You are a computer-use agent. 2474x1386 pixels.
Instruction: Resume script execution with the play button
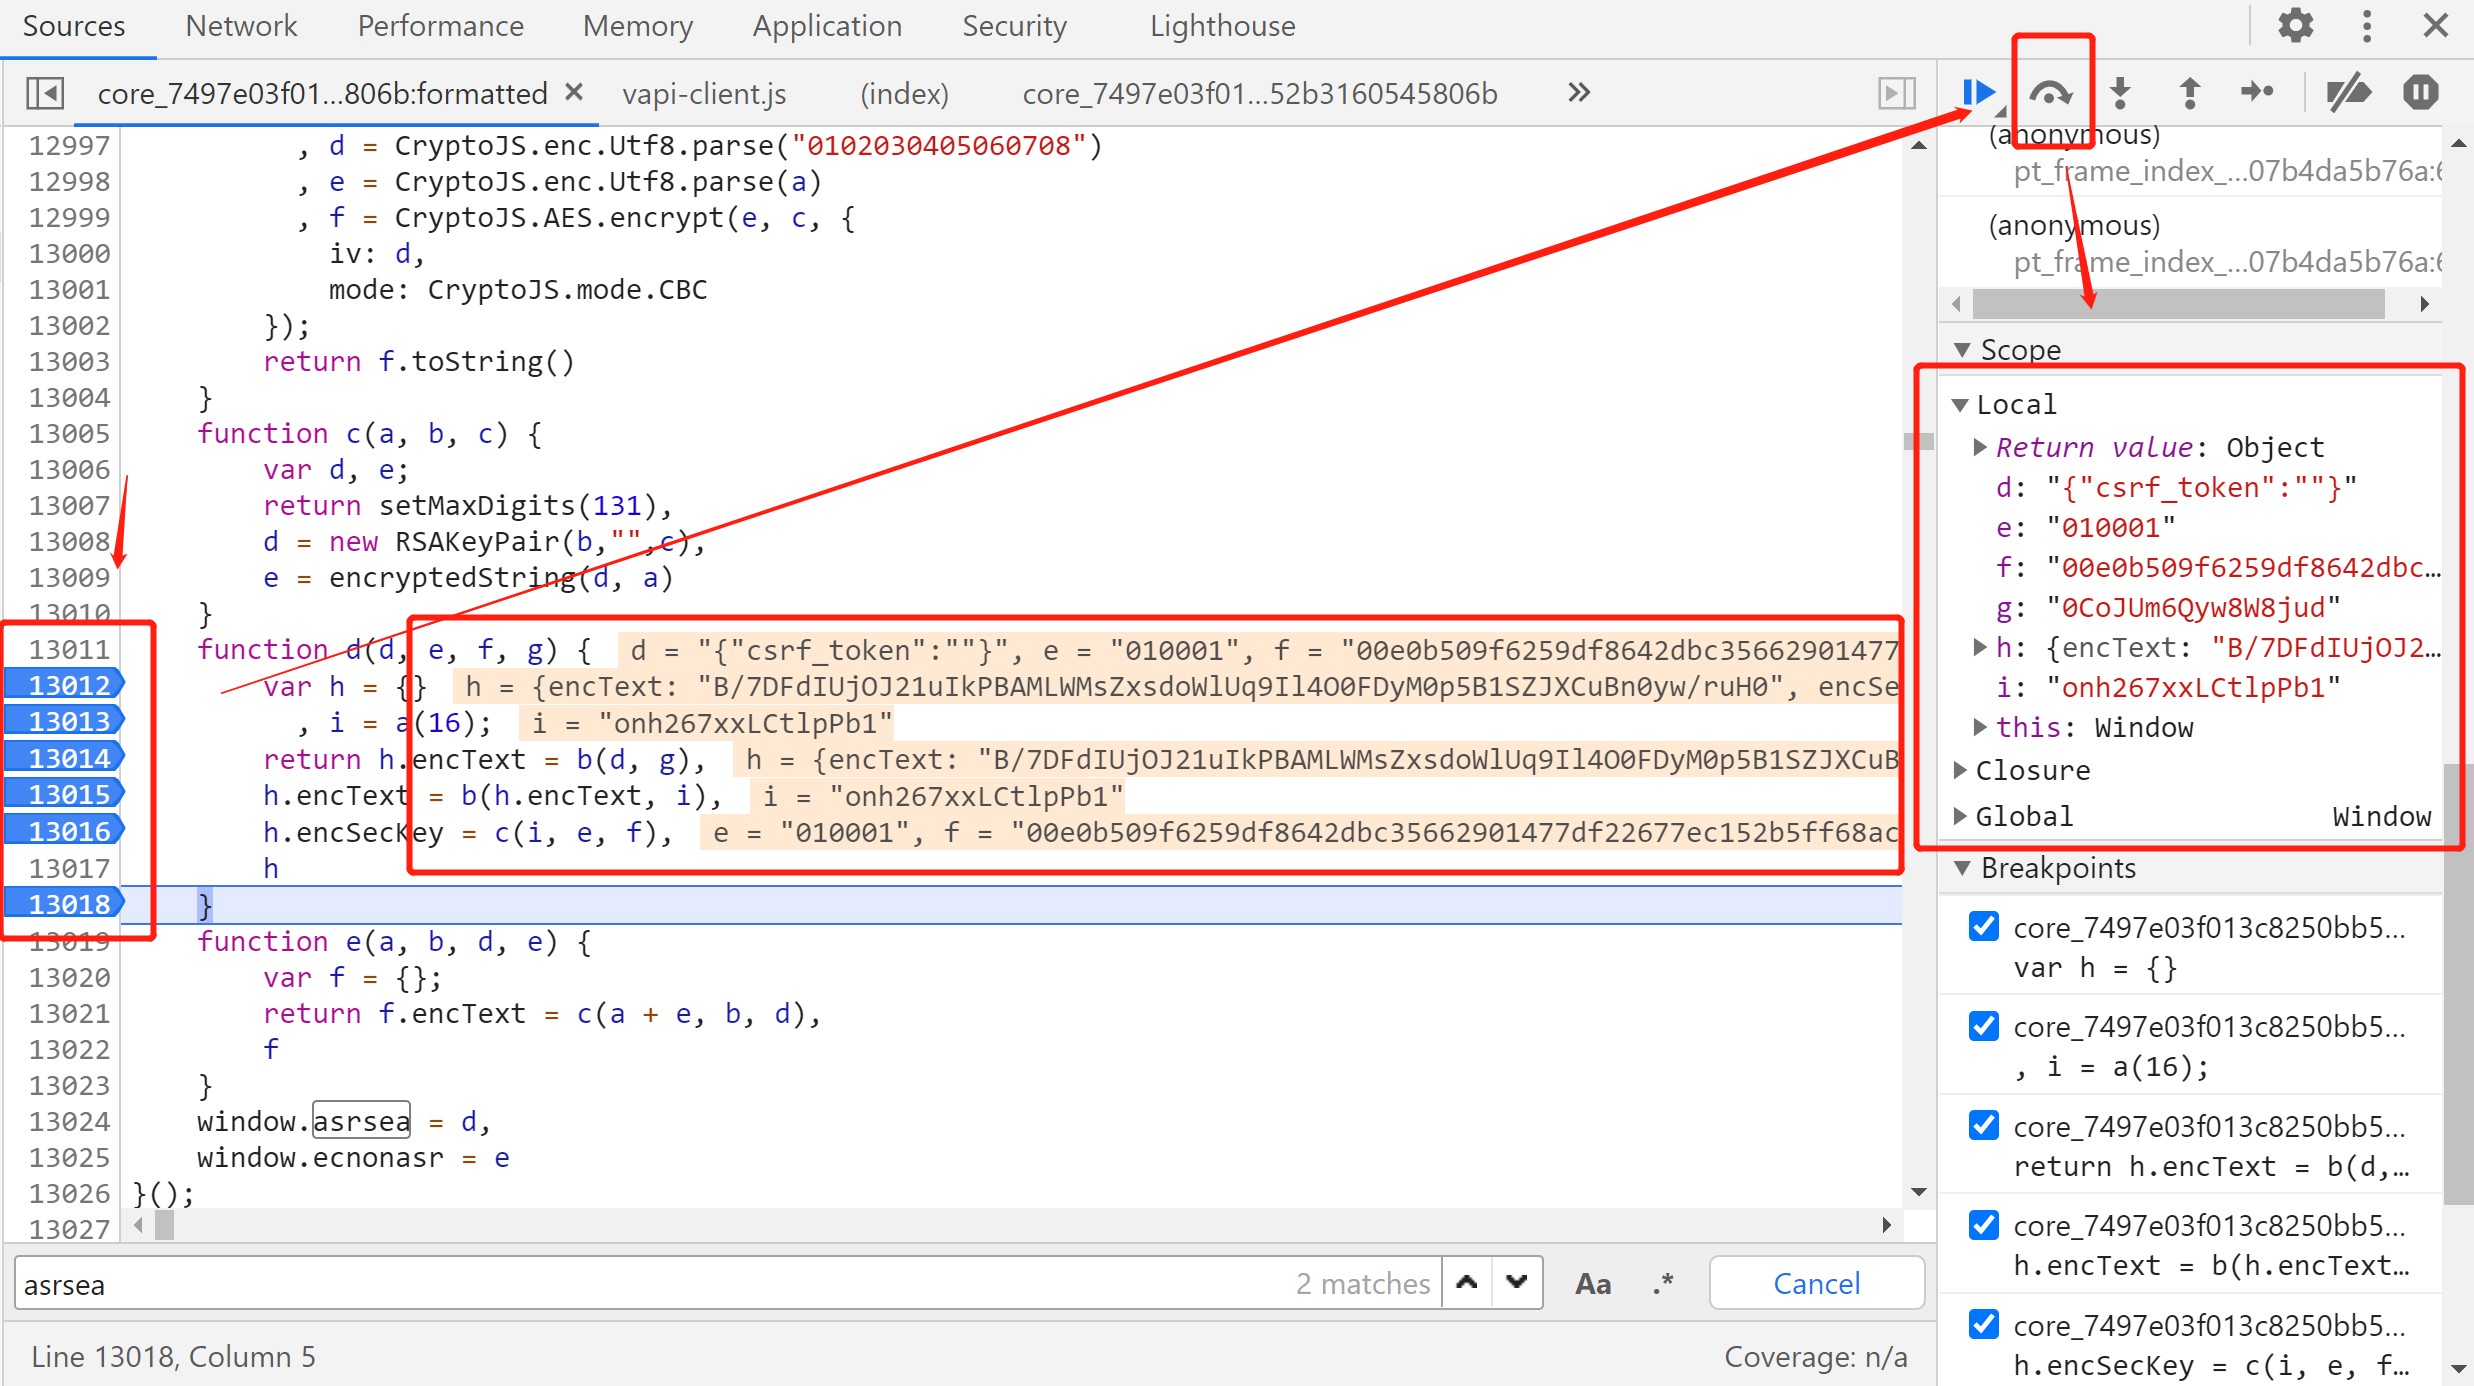coord(1976,93)
